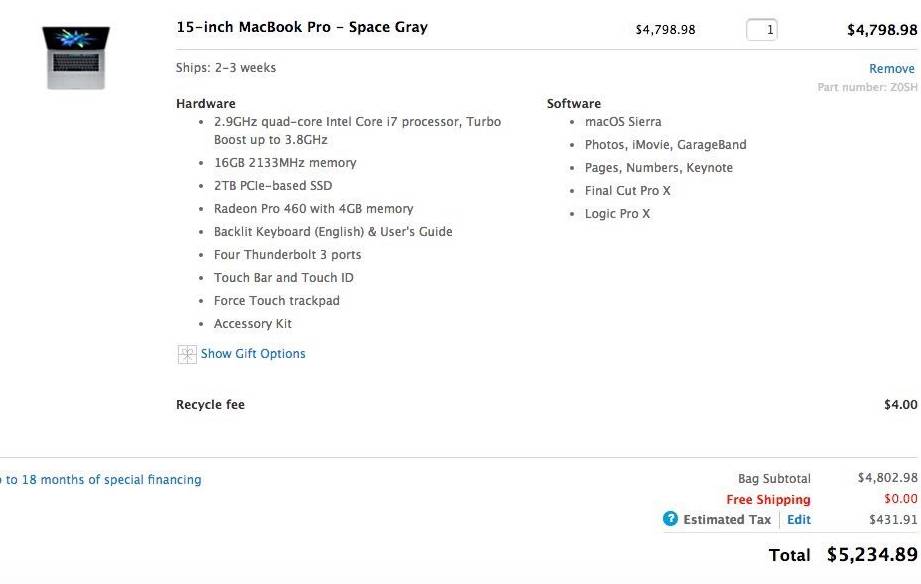Edit the estimated tax location
Image resolution: width=921 pixels, height=584 pixels.
799,520
